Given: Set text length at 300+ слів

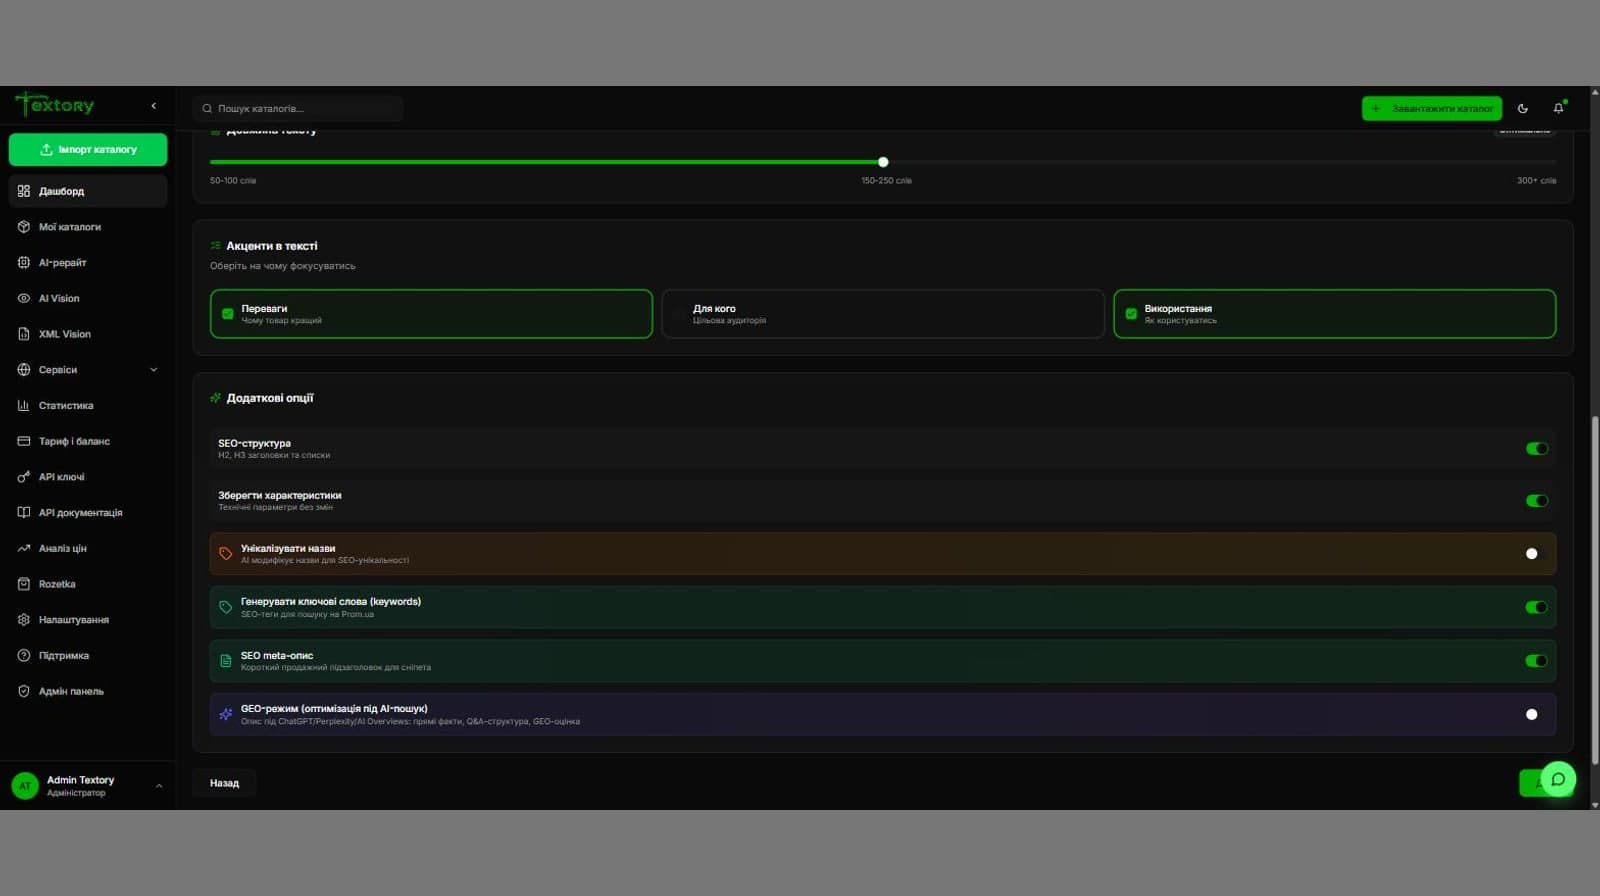Looking at the screenshot, I should click(x=1536, y=181).
